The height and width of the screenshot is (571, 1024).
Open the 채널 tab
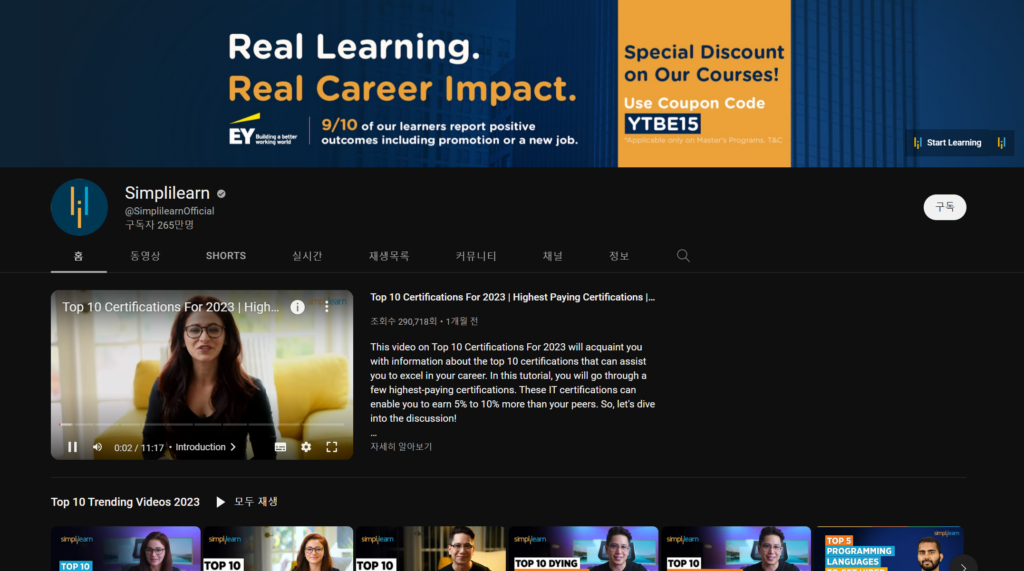[552, 256]
